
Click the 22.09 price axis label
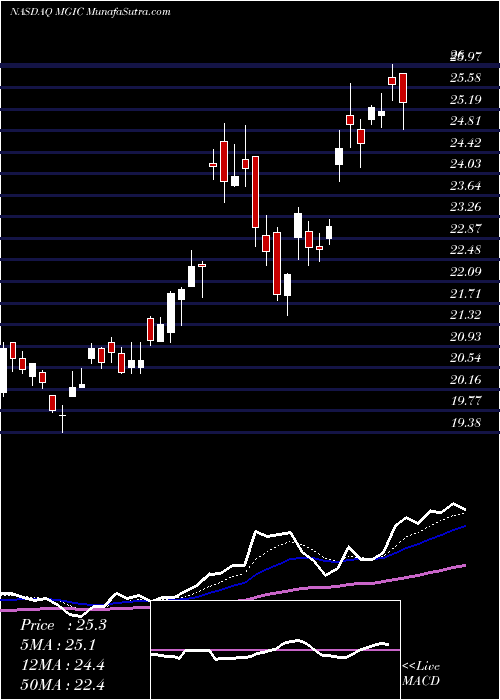(466, 272)
